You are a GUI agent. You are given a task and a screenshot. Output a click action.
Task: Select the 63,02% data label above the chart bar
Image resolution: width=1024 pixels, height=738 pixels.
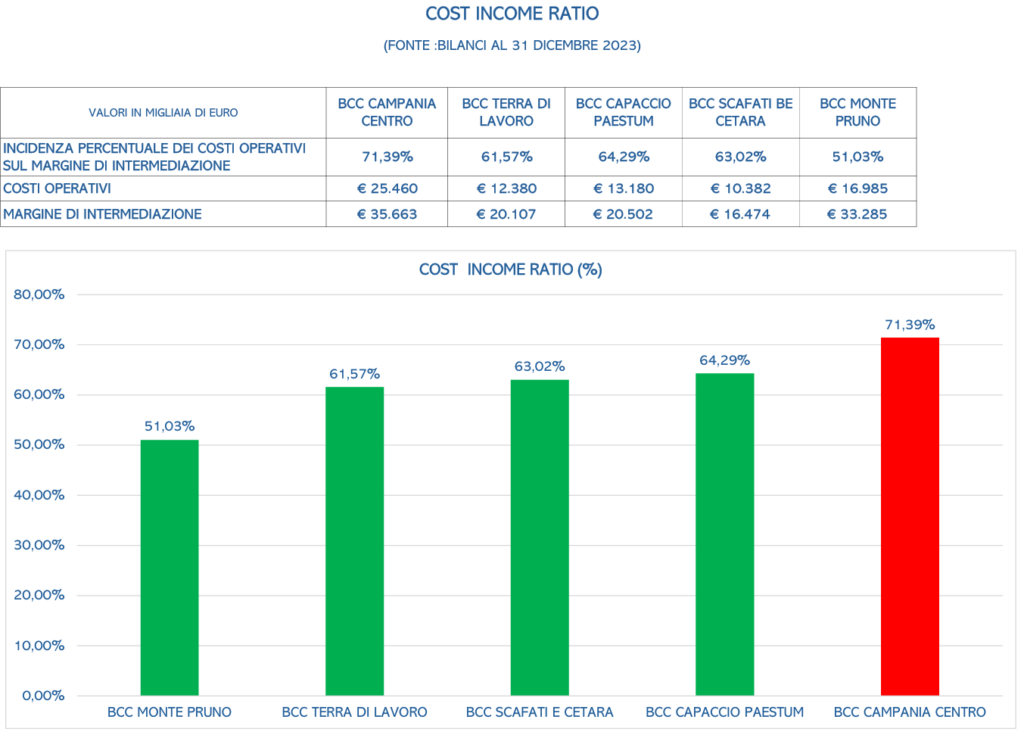(x=539, y=366)
